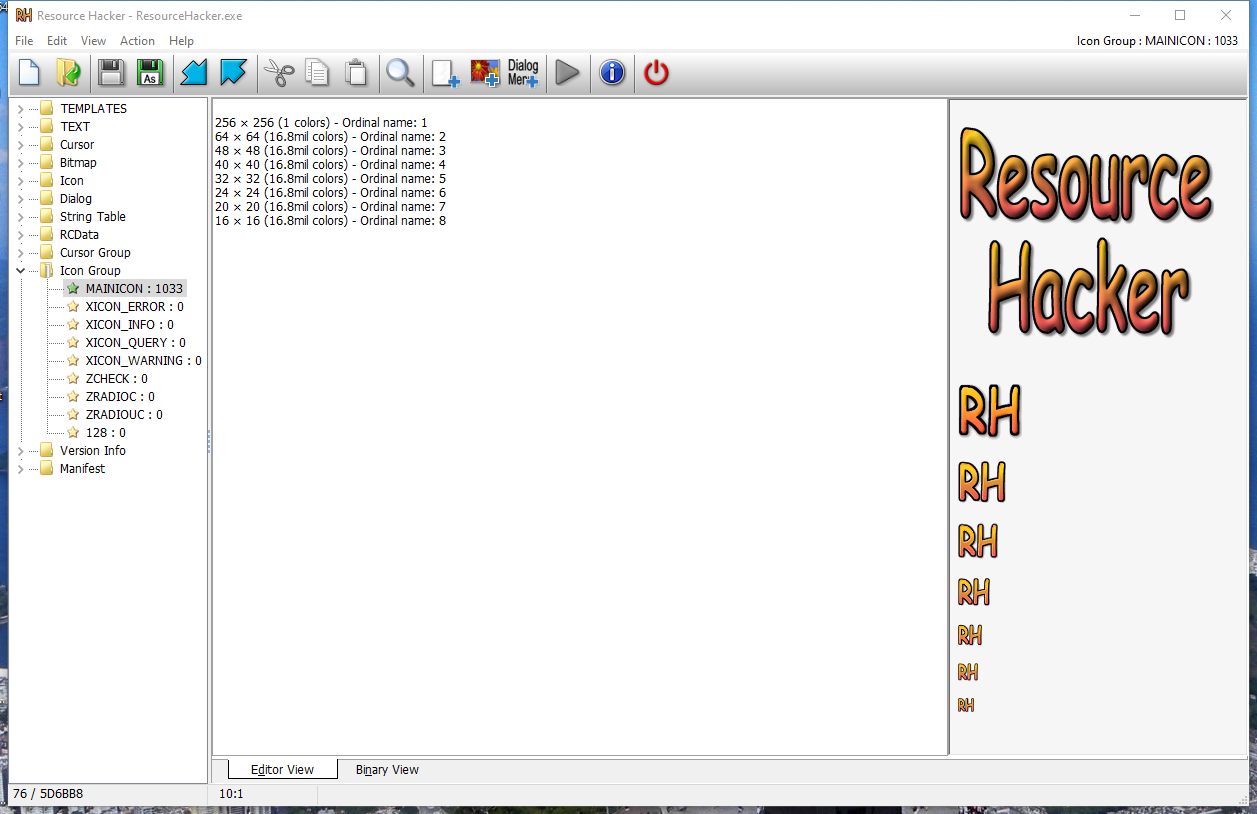Open find text with the magnifier icon
Screen dimensions: 1257x814
pos(400,73)
